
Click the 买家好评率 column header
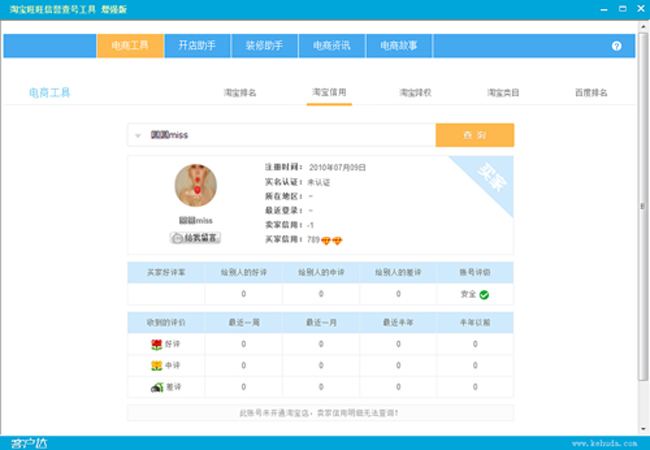166,272
